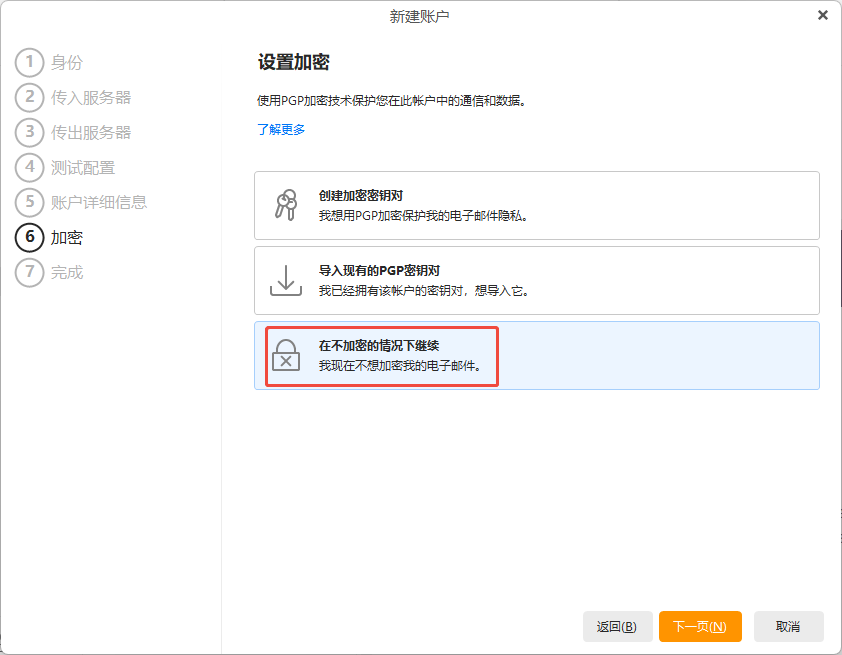Screen dimensions: 842x655
Task: Cancel setup with the 取消 button
Action: pyautogui.click(x=788, y=627)
